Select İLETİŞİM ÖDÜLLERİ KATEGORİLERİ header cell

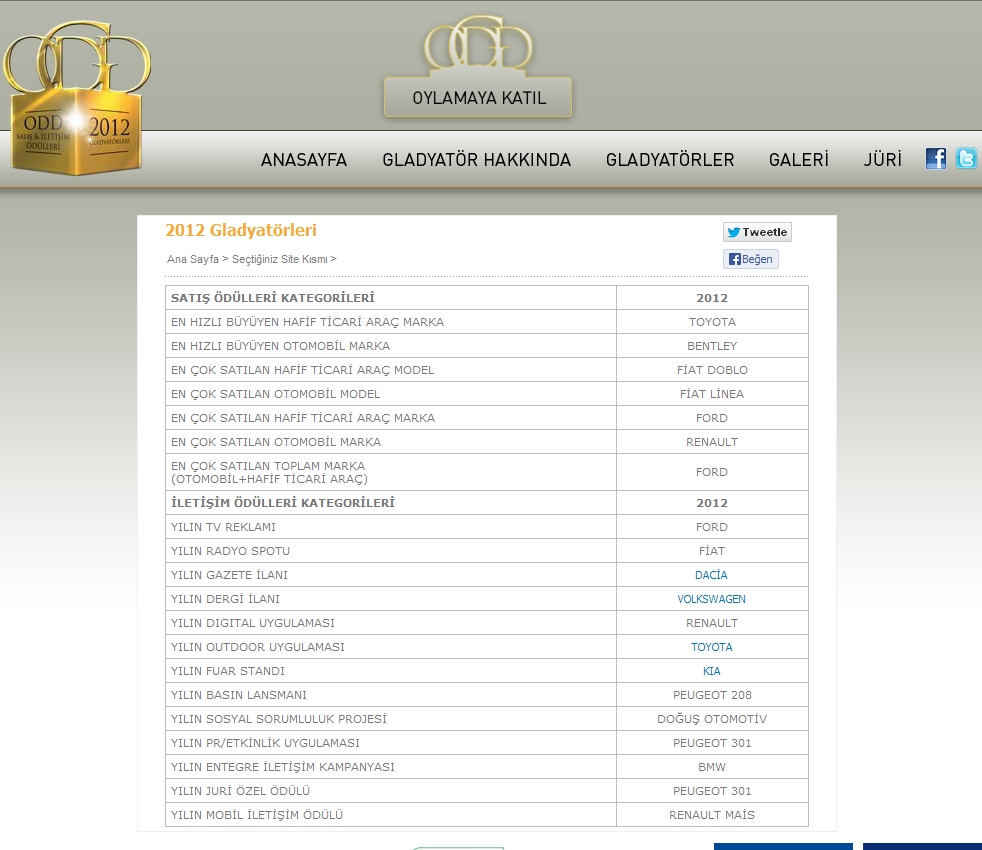coord(391,502)
